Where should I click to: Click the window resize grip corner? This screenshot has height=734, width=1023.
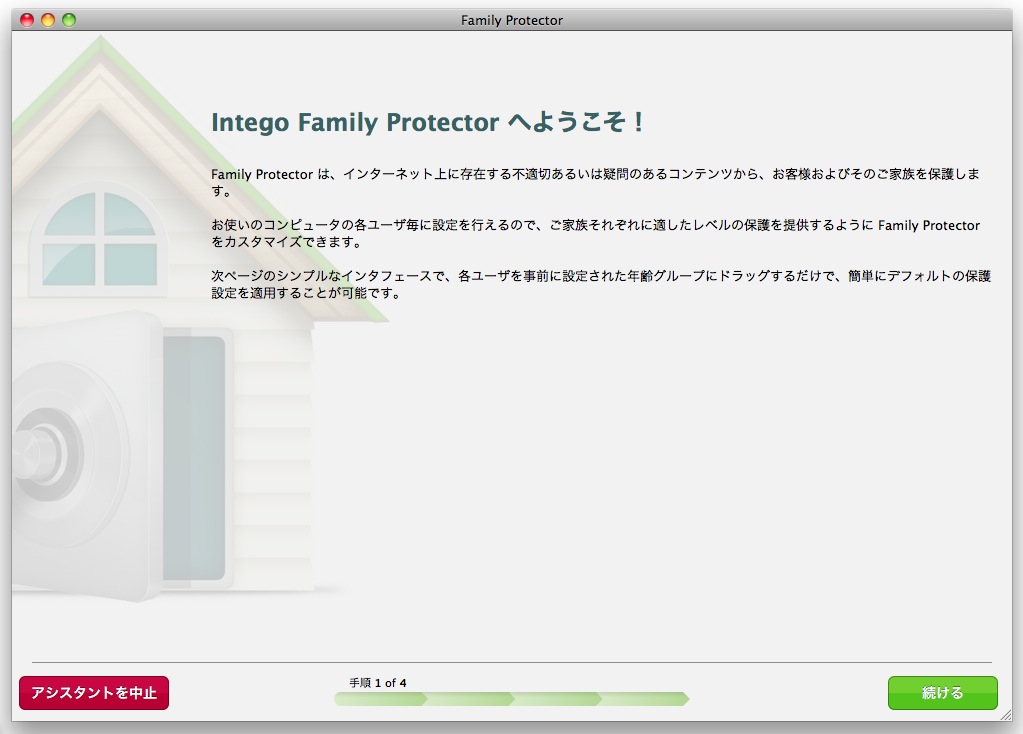(1006, 715)
